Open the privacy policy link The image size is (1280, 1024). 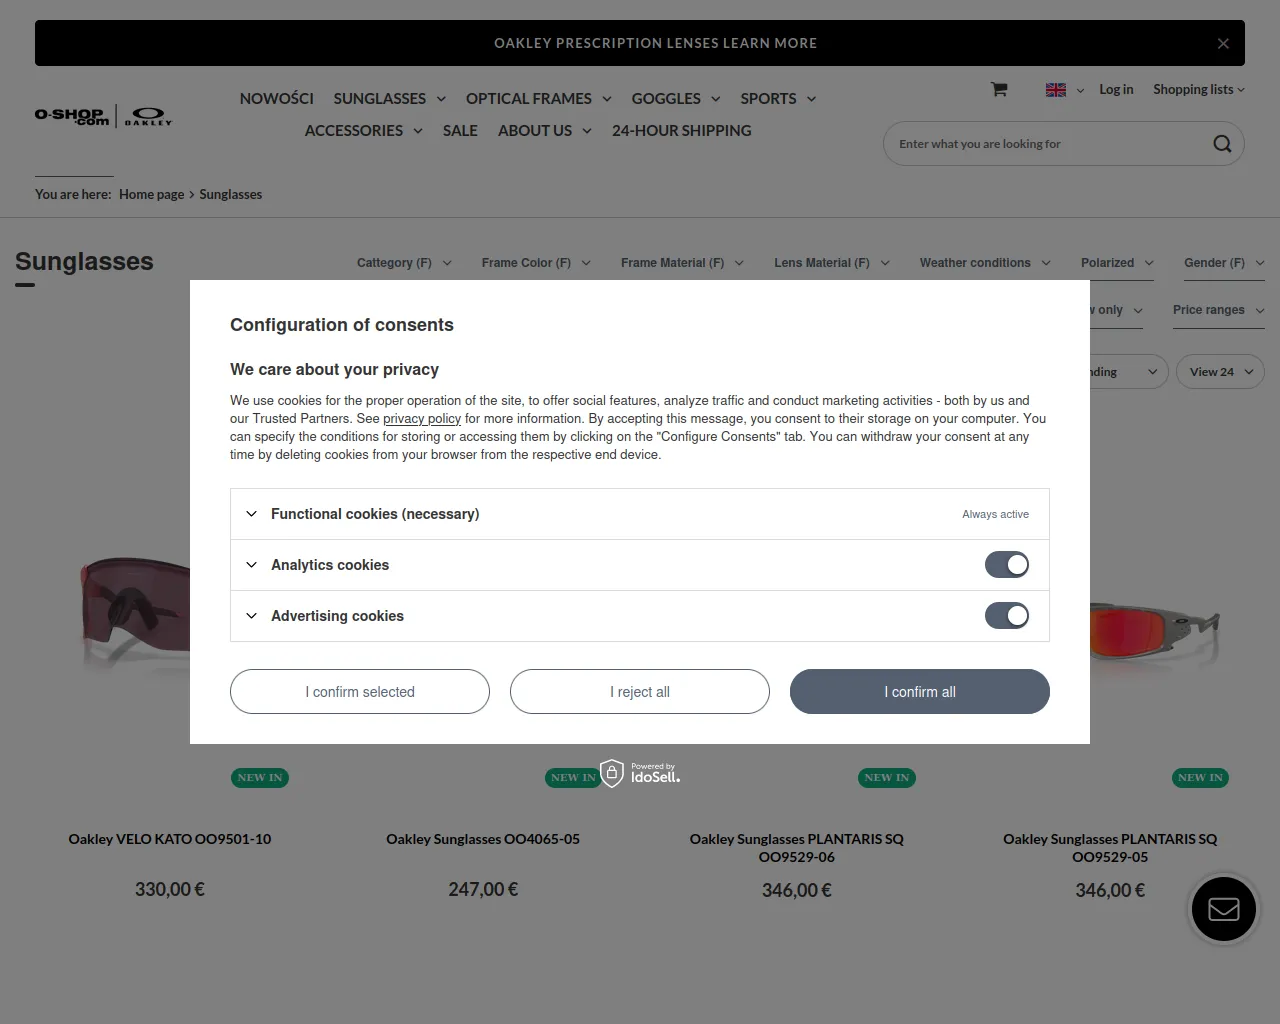(422, 419)
